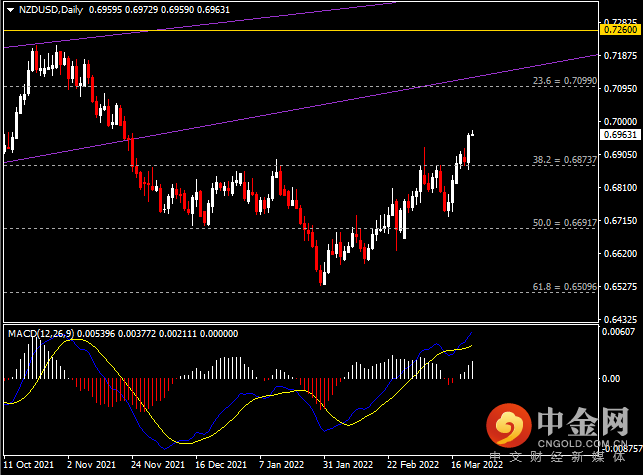Click the 24 Nov 2021 date label
This screenshot has width=643, height=475.
pos(158,465)
